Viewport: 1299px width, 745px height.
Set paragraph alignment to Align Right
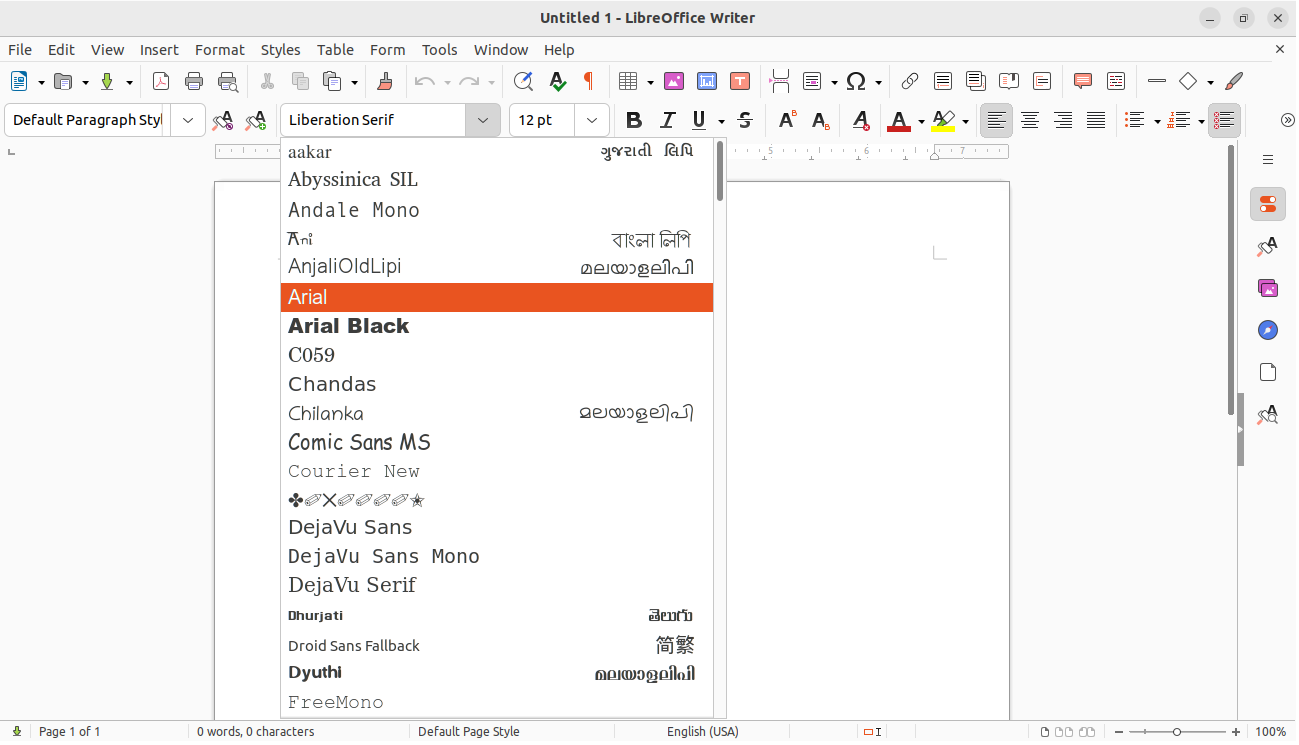tap(1063, 120)
